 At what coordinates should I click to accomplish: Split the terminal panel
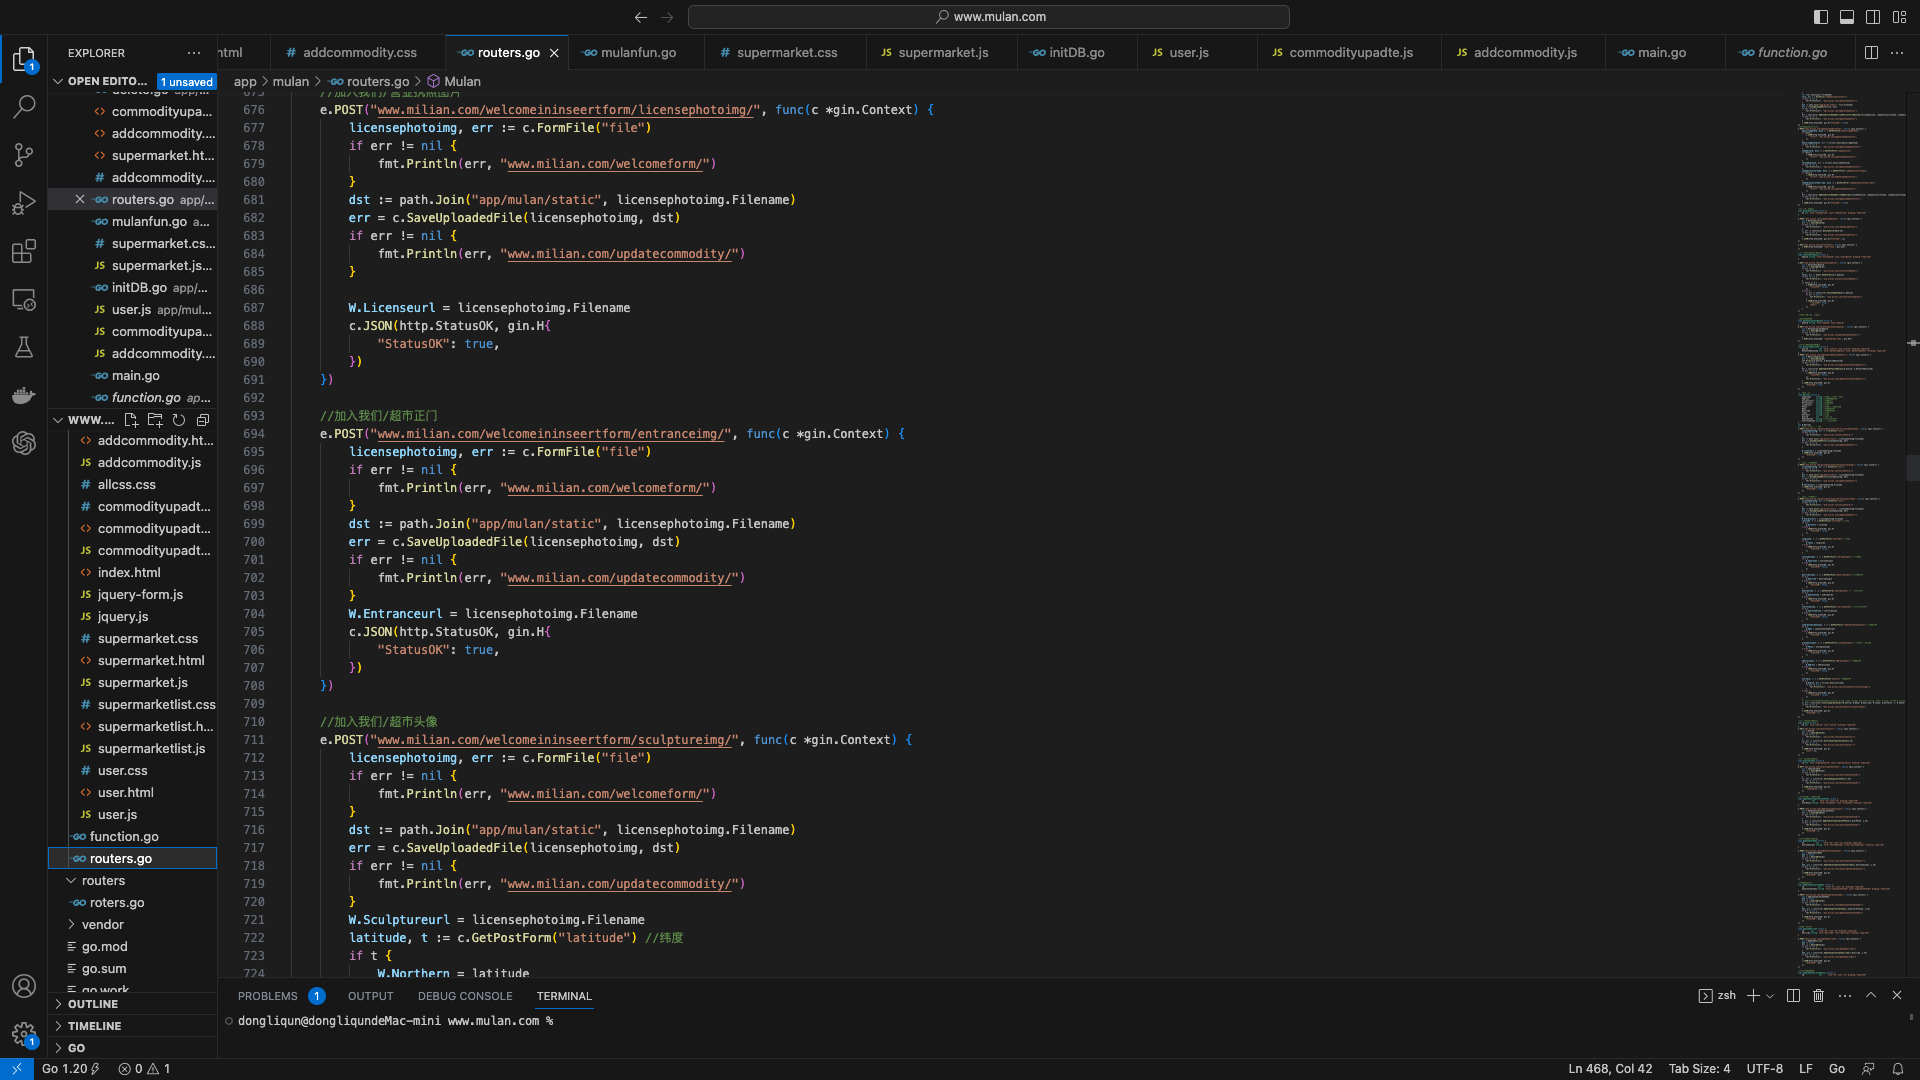(x=1793, y=996)
